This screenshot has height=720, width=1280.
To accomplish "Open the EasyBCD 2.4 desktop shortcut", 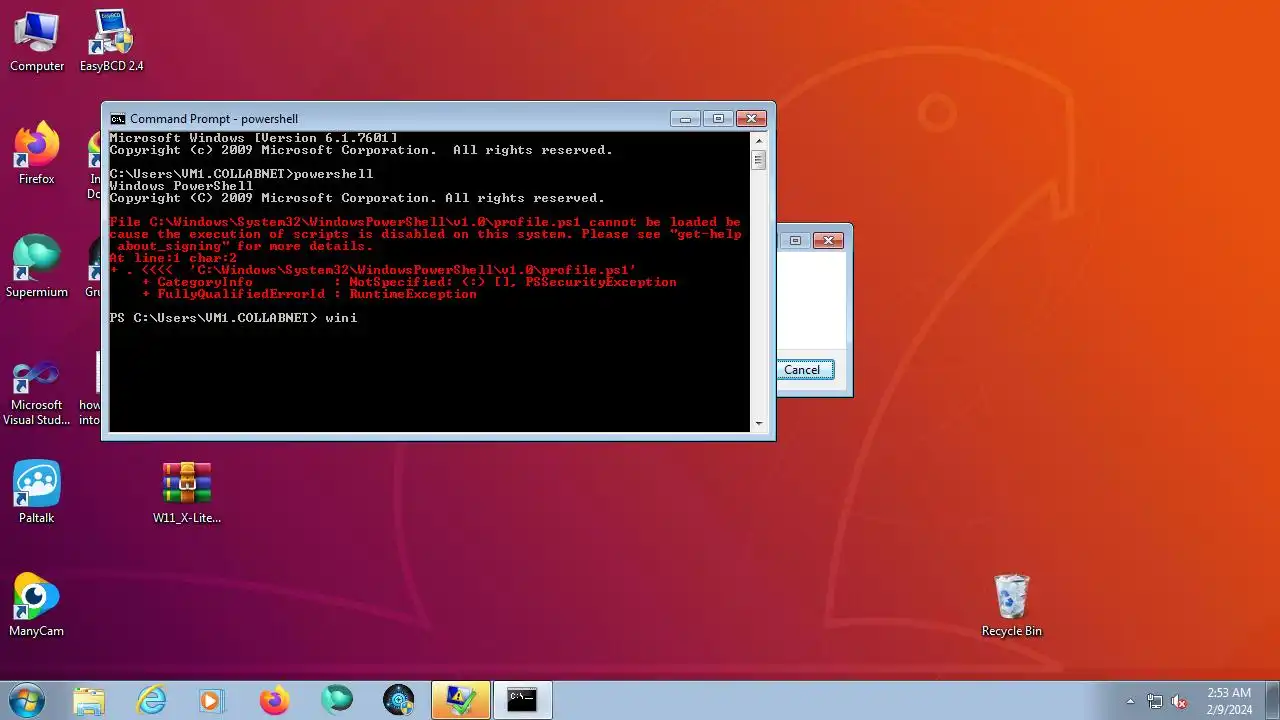I will click(x=111, y=42).
